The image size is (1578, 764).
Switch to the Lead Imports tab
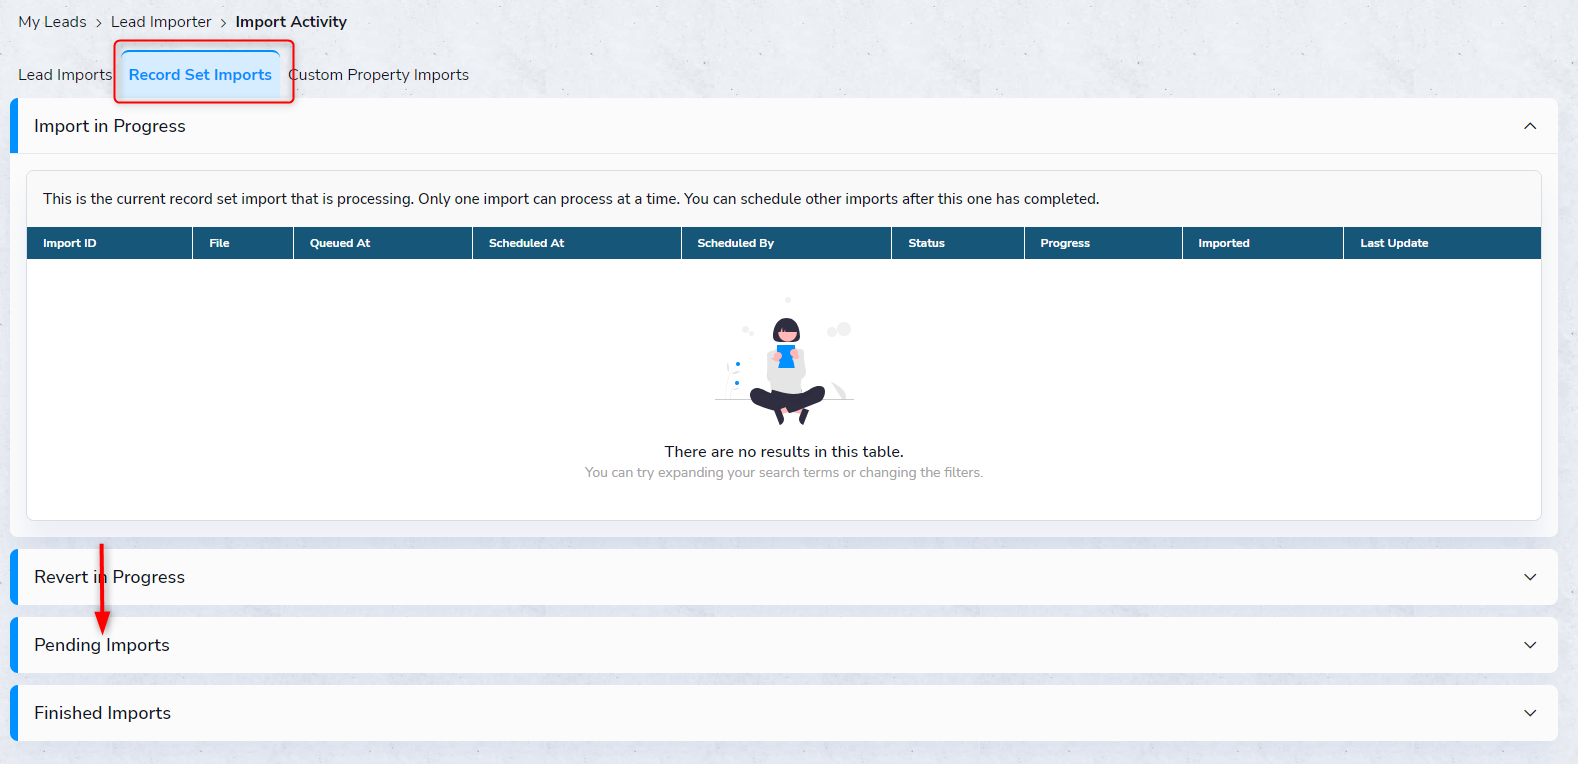[65, 75]
